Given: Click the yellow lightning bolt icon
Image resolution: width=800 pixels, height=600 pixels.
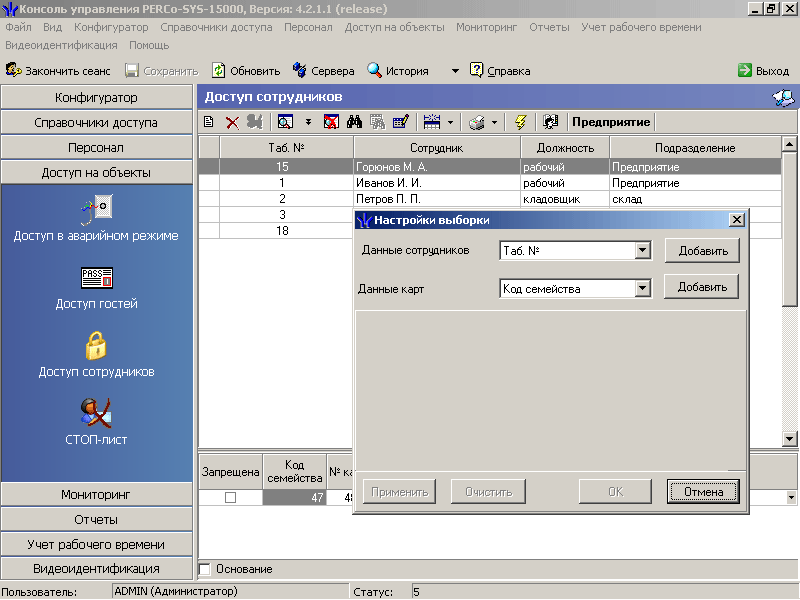Looking at the screenshot, I should (x=520, y=122).
